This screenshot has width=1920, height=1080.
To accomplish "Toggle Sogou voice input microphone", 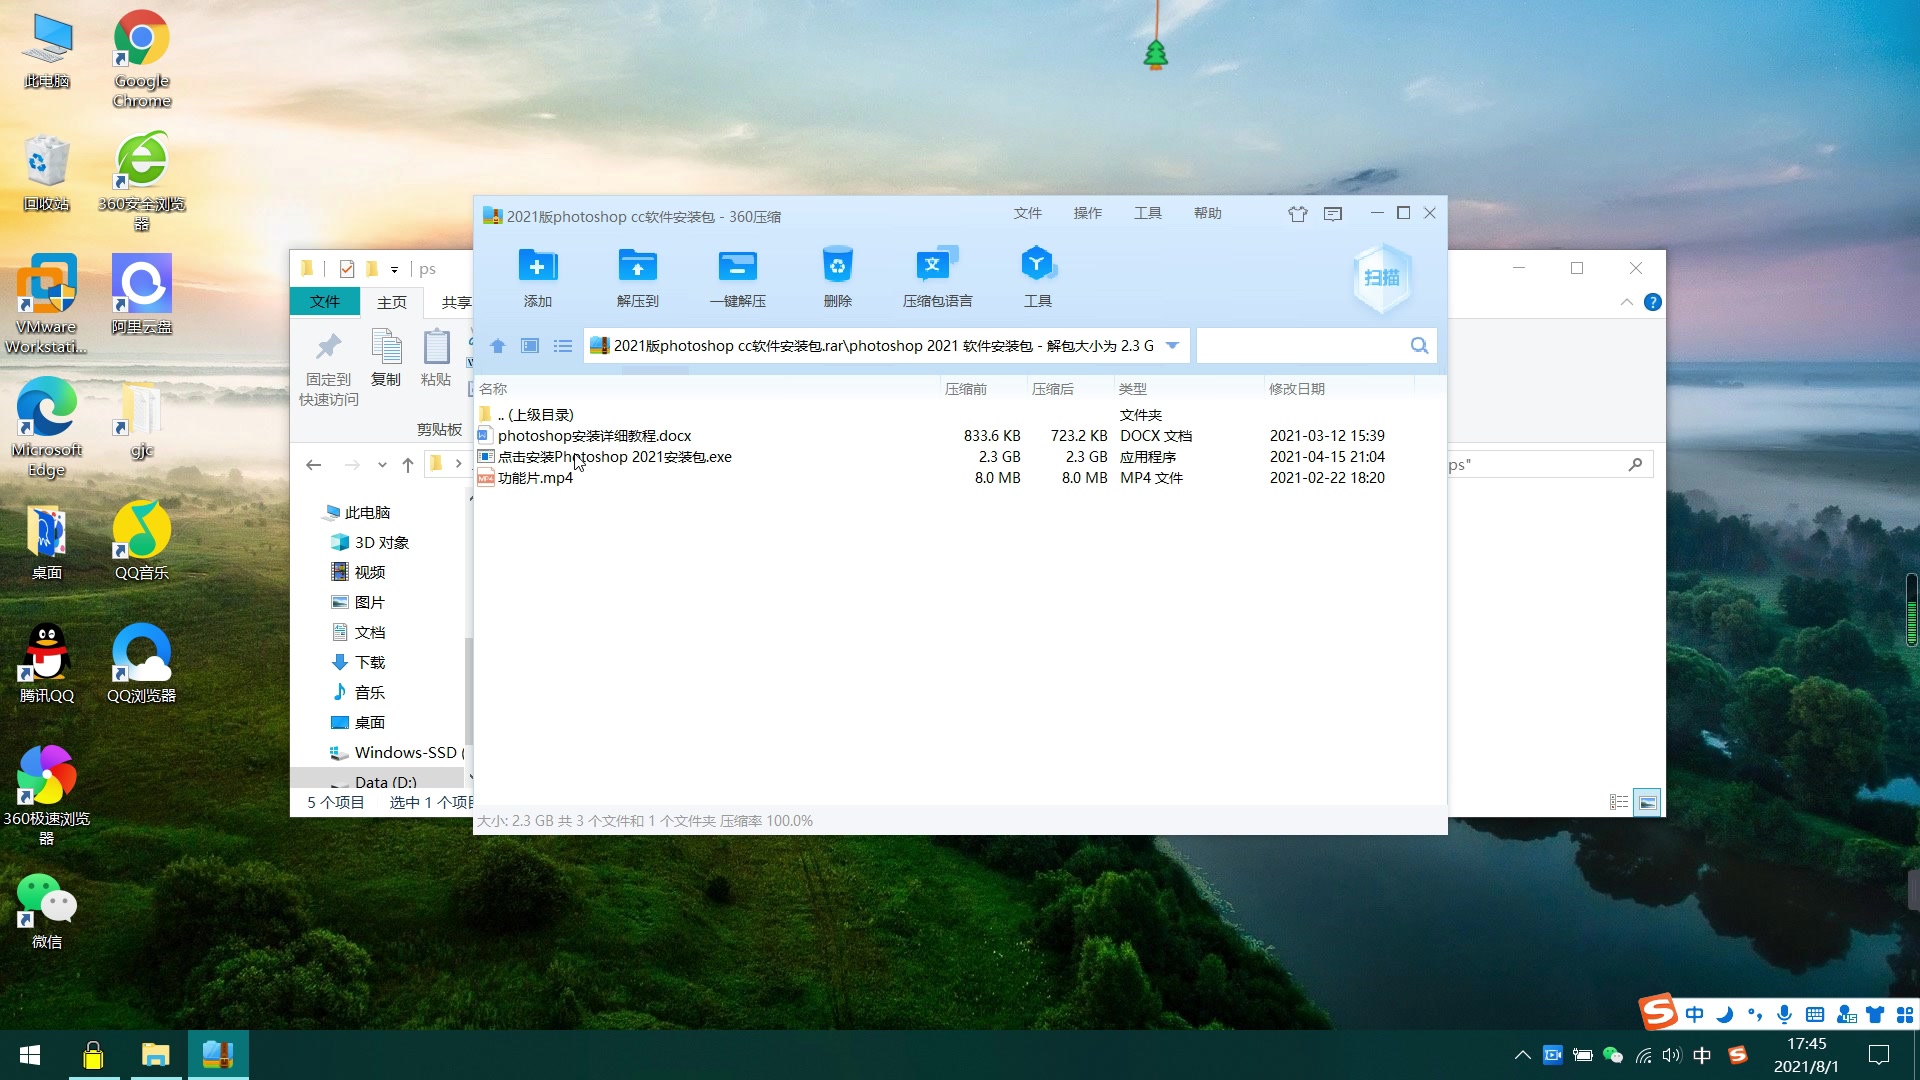I will (1784, 1015).
